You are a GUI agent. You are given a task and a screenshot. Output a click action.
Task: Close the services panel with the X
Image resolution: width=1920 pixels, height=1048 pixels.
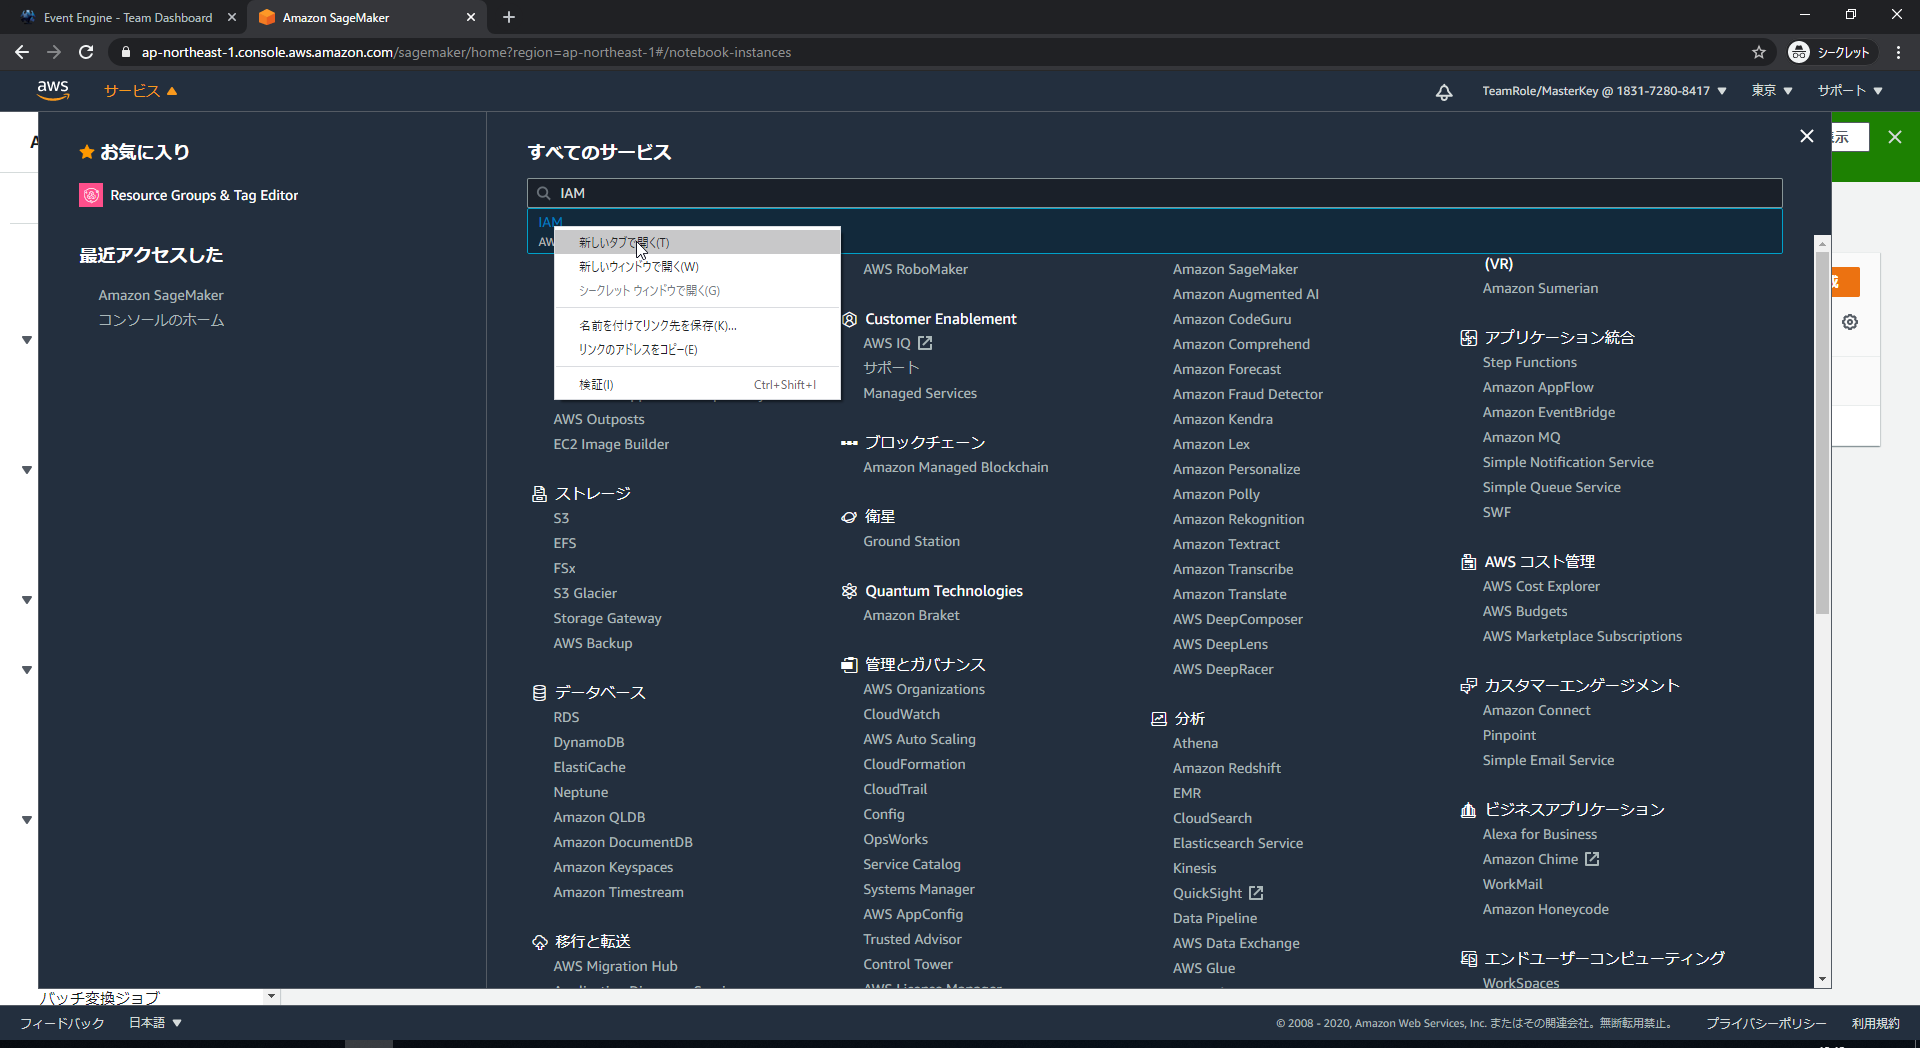tap(1806, 136)
